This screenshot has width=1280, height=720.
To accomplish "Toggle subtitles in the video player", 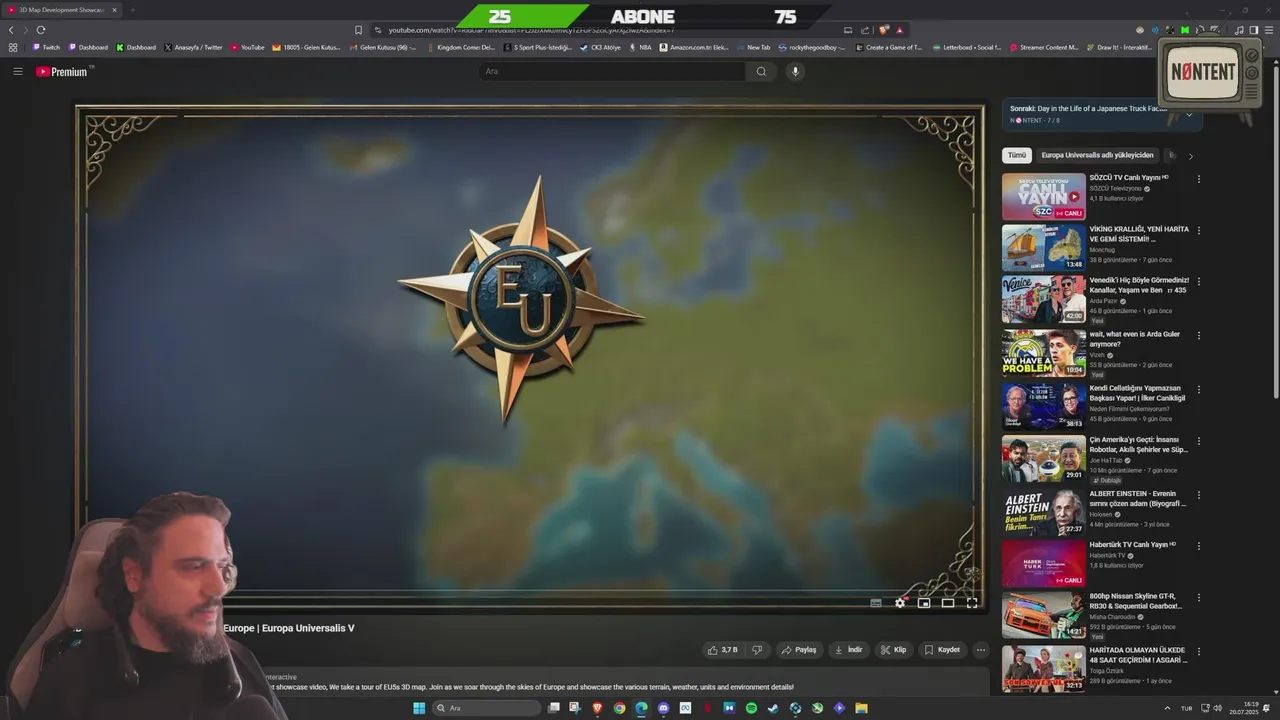I will (x=876, y=603).
